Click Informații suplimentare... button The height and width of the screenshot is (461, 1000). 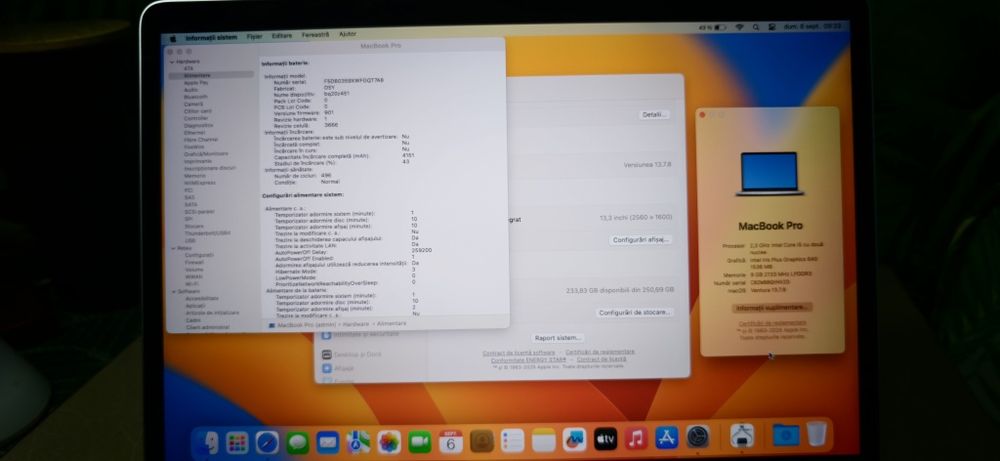(772, 307)
